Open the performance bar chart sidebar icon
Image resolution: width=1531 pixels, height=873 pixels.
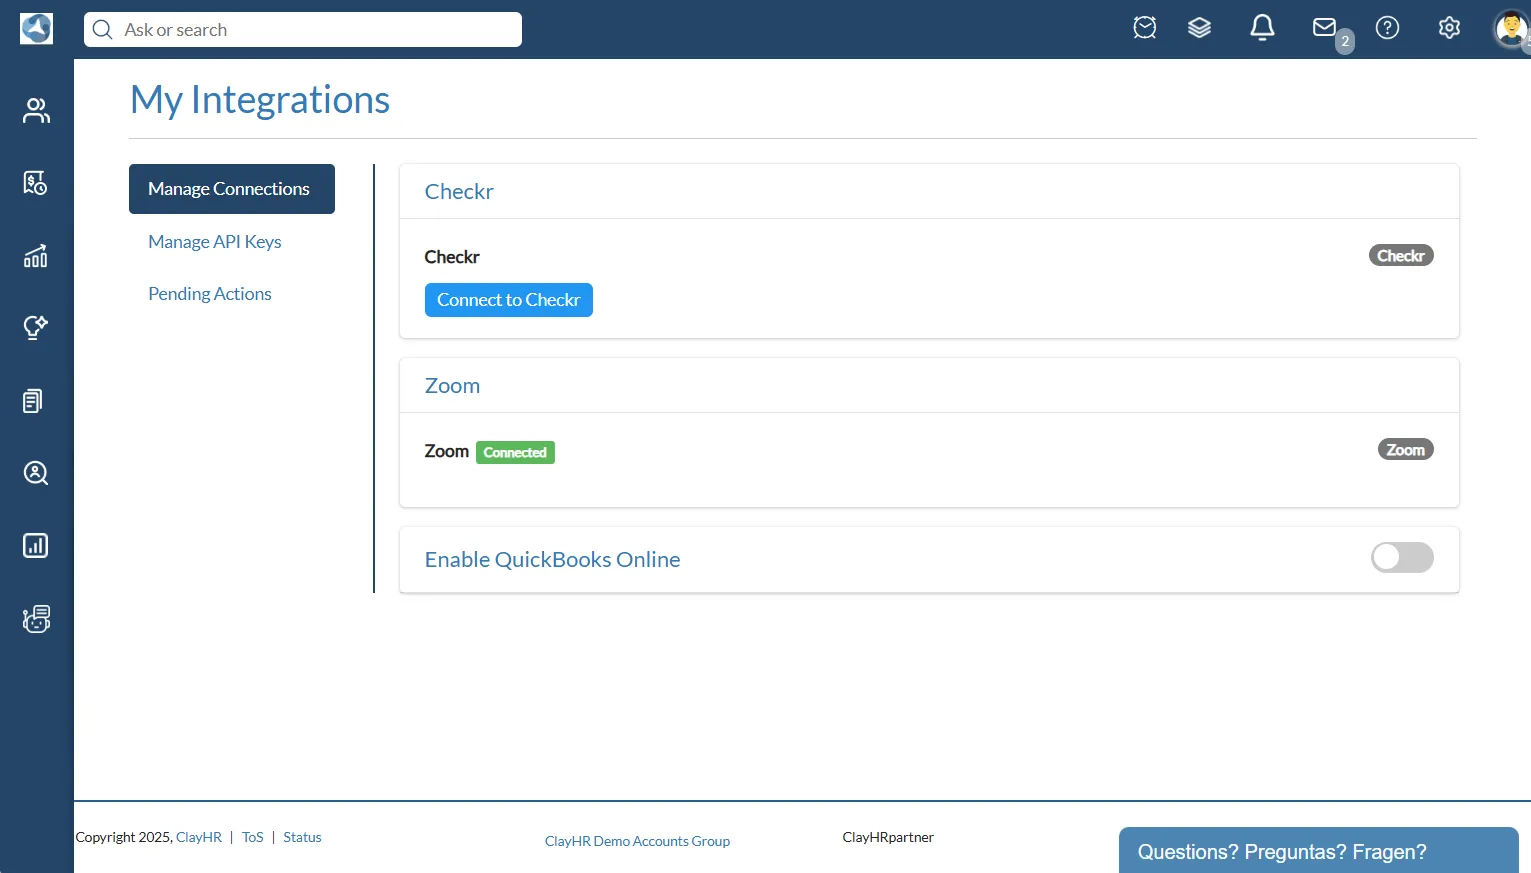[x=36, y=256]
